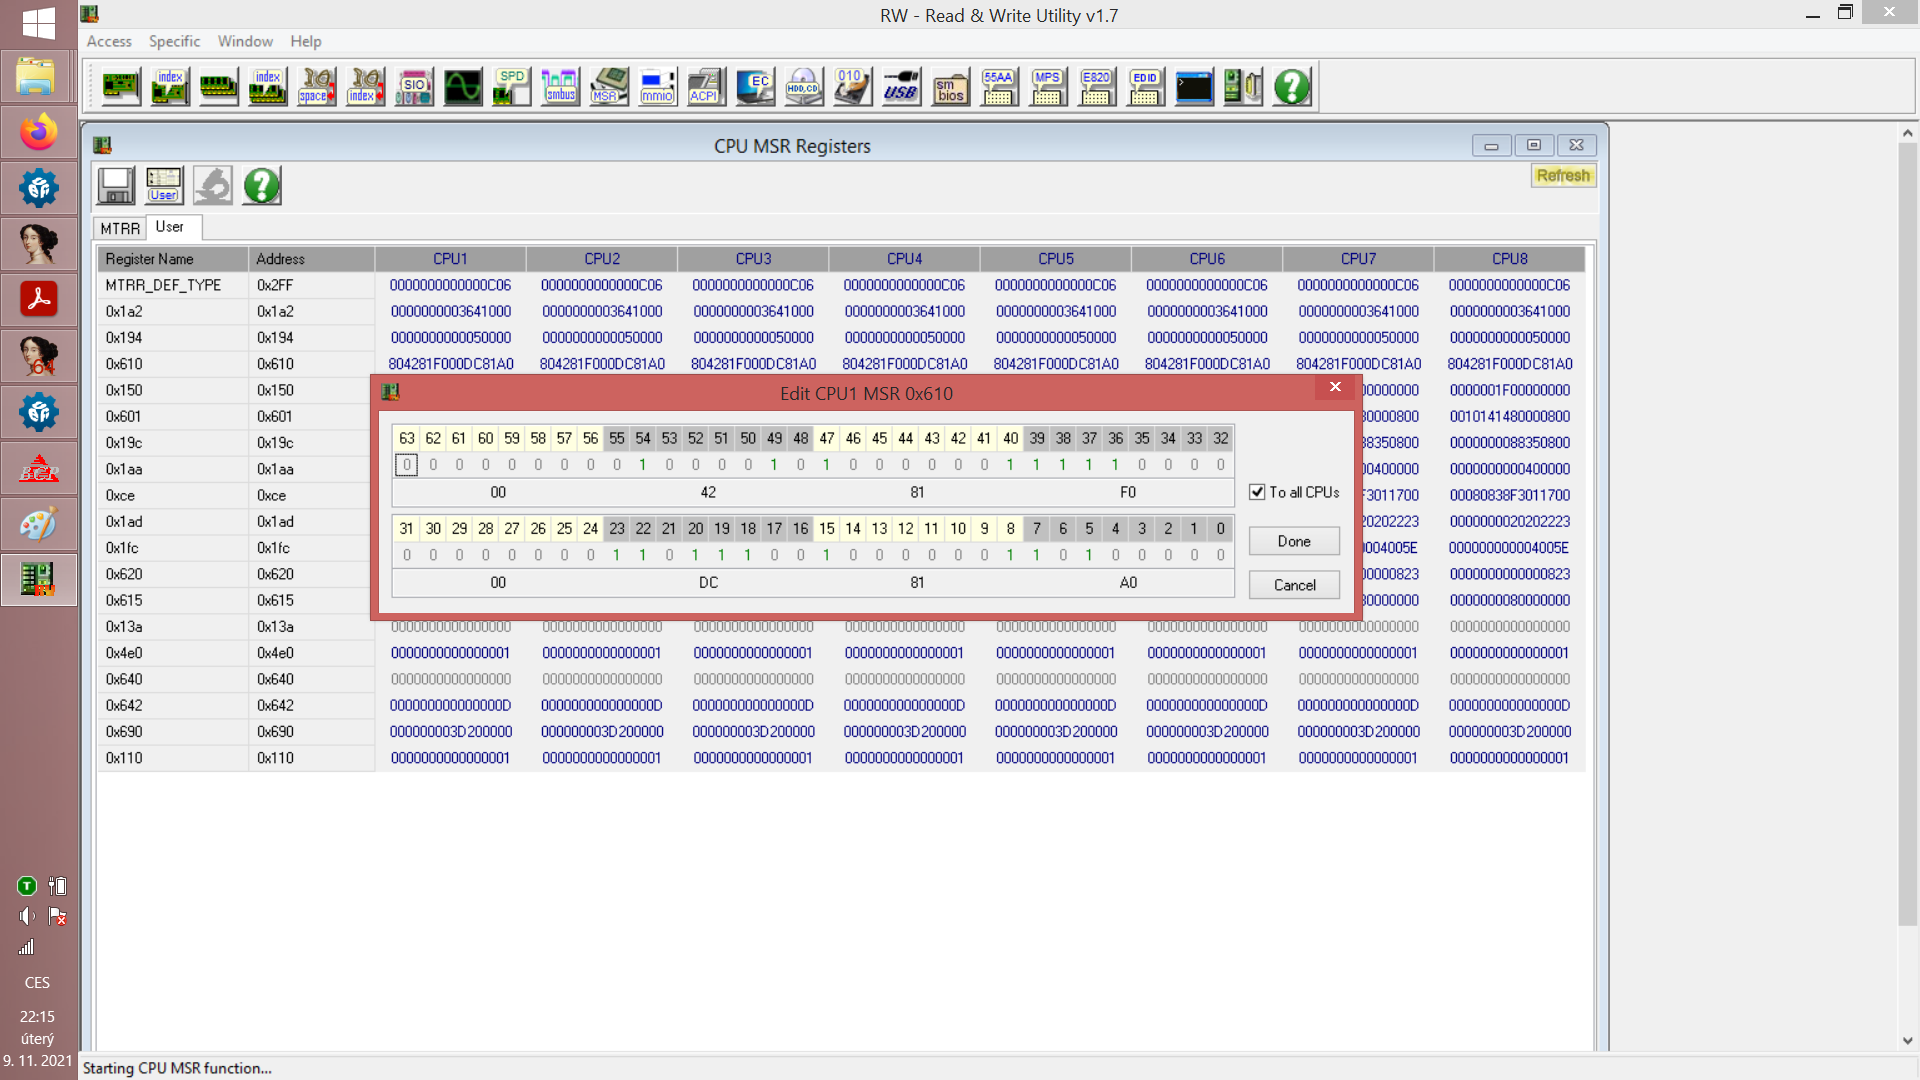Open the SMBus tool
Viewport: 1920px width, 1080px height.
click(x=560, y=87)
